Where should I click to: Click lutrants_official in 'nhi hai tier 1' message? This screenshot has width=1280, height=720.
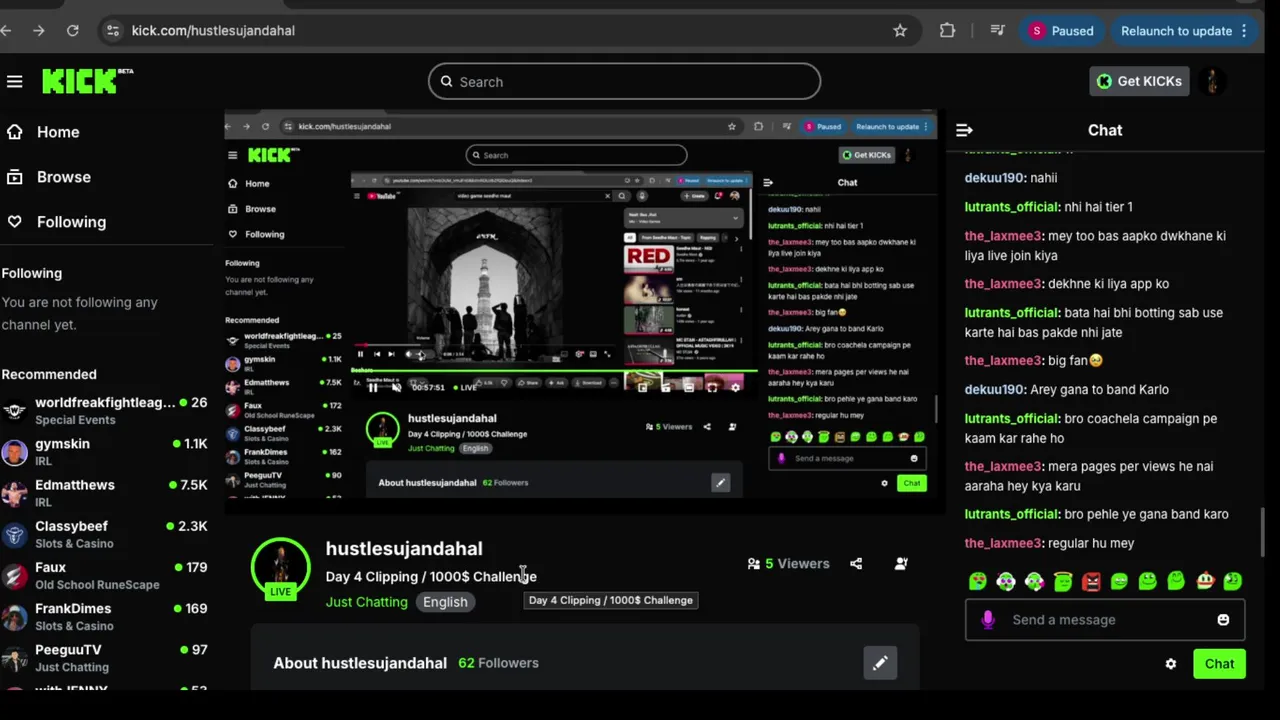pos(1011,207)
